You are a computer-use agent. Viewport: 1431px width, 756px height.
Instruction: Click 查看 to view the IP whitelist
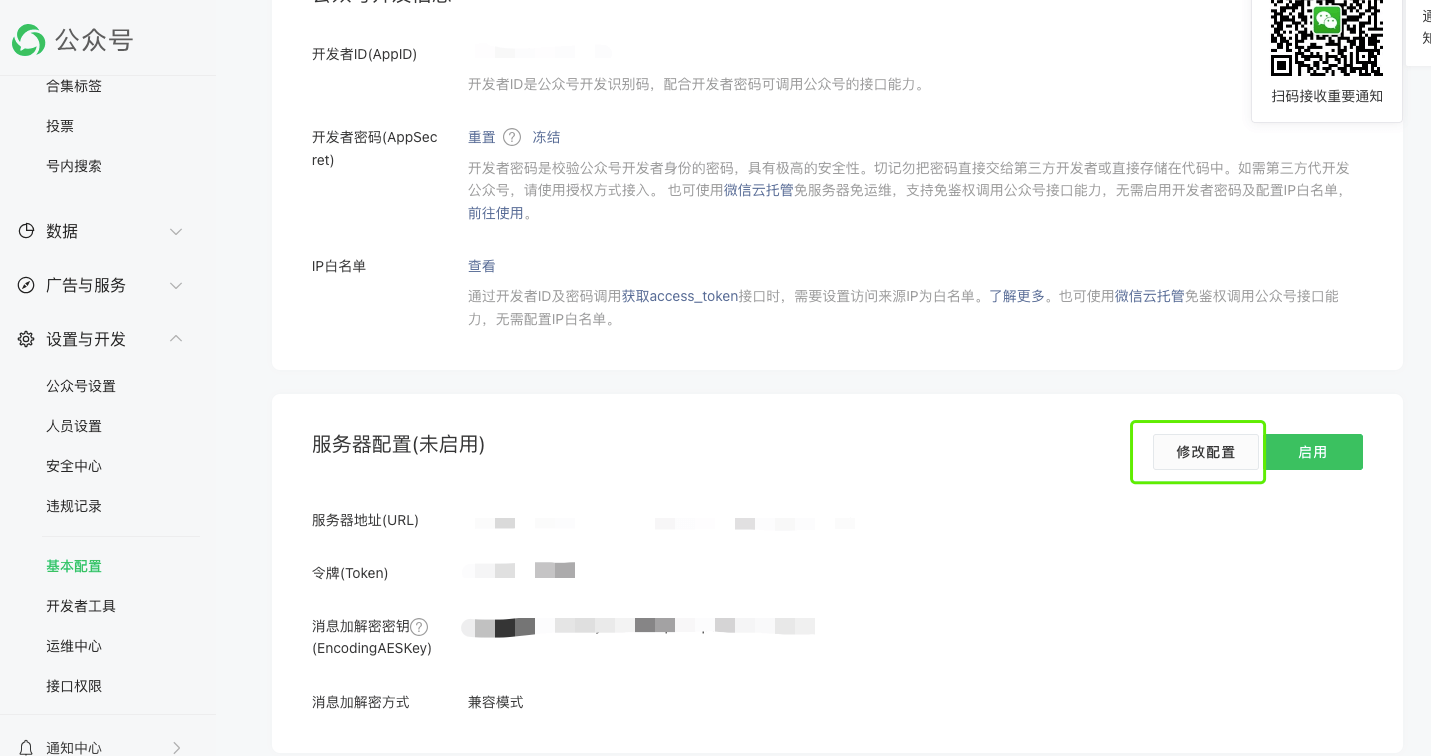[482, 266]
